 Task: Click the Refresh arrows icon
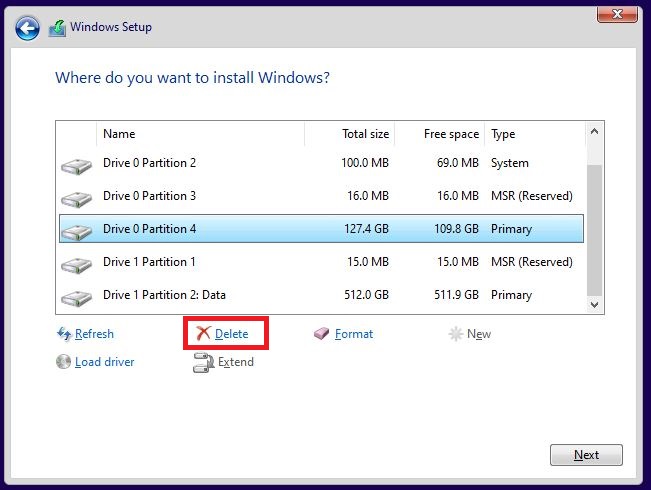tap(64, 333)
